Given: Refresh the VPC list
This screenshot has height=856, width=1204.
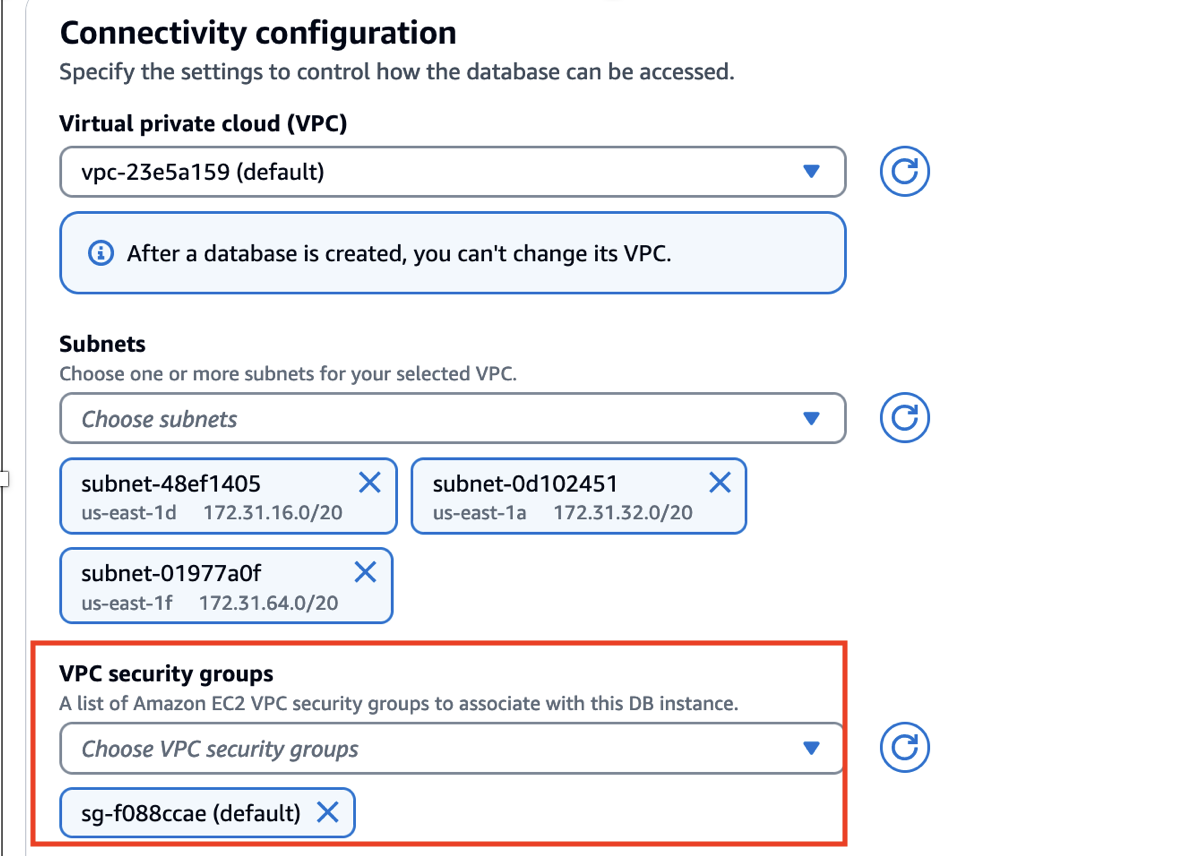Looking at the screenshot, I should (904, 172).
